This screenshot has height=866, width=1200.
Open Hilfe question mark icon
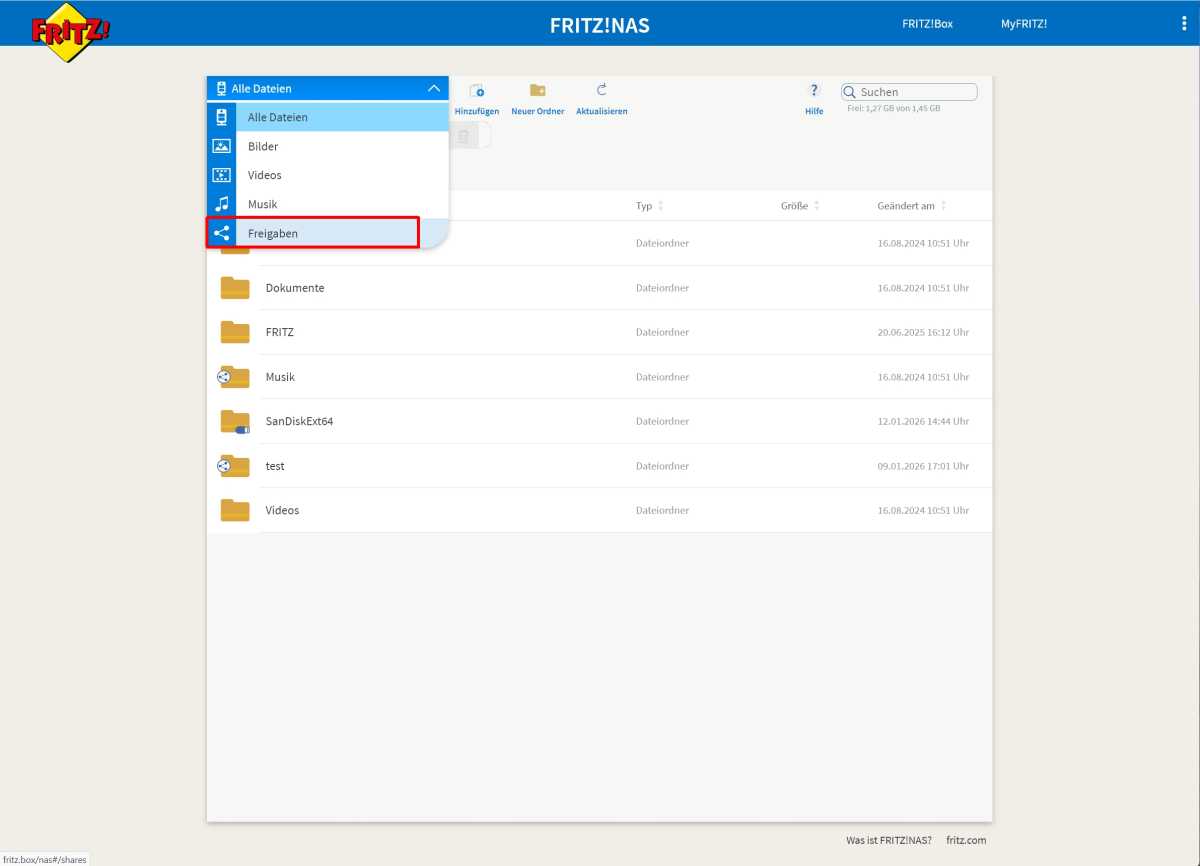click(814, 90)
